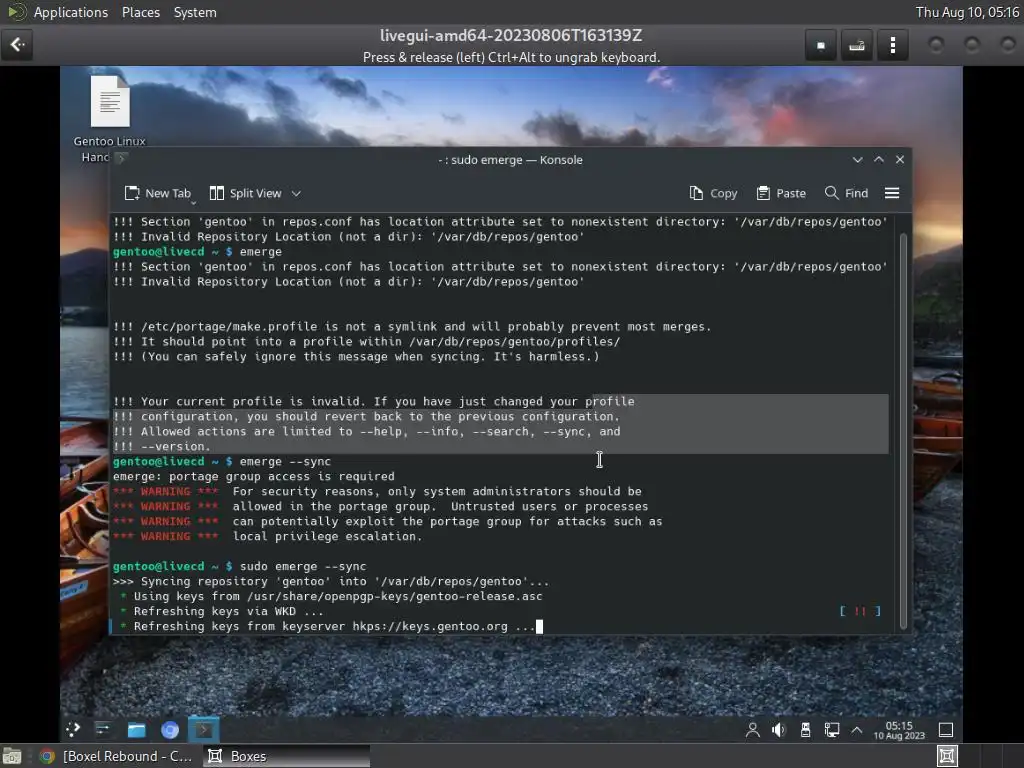
Task: Close the Konsole window
Action: [x=900, y=160]
